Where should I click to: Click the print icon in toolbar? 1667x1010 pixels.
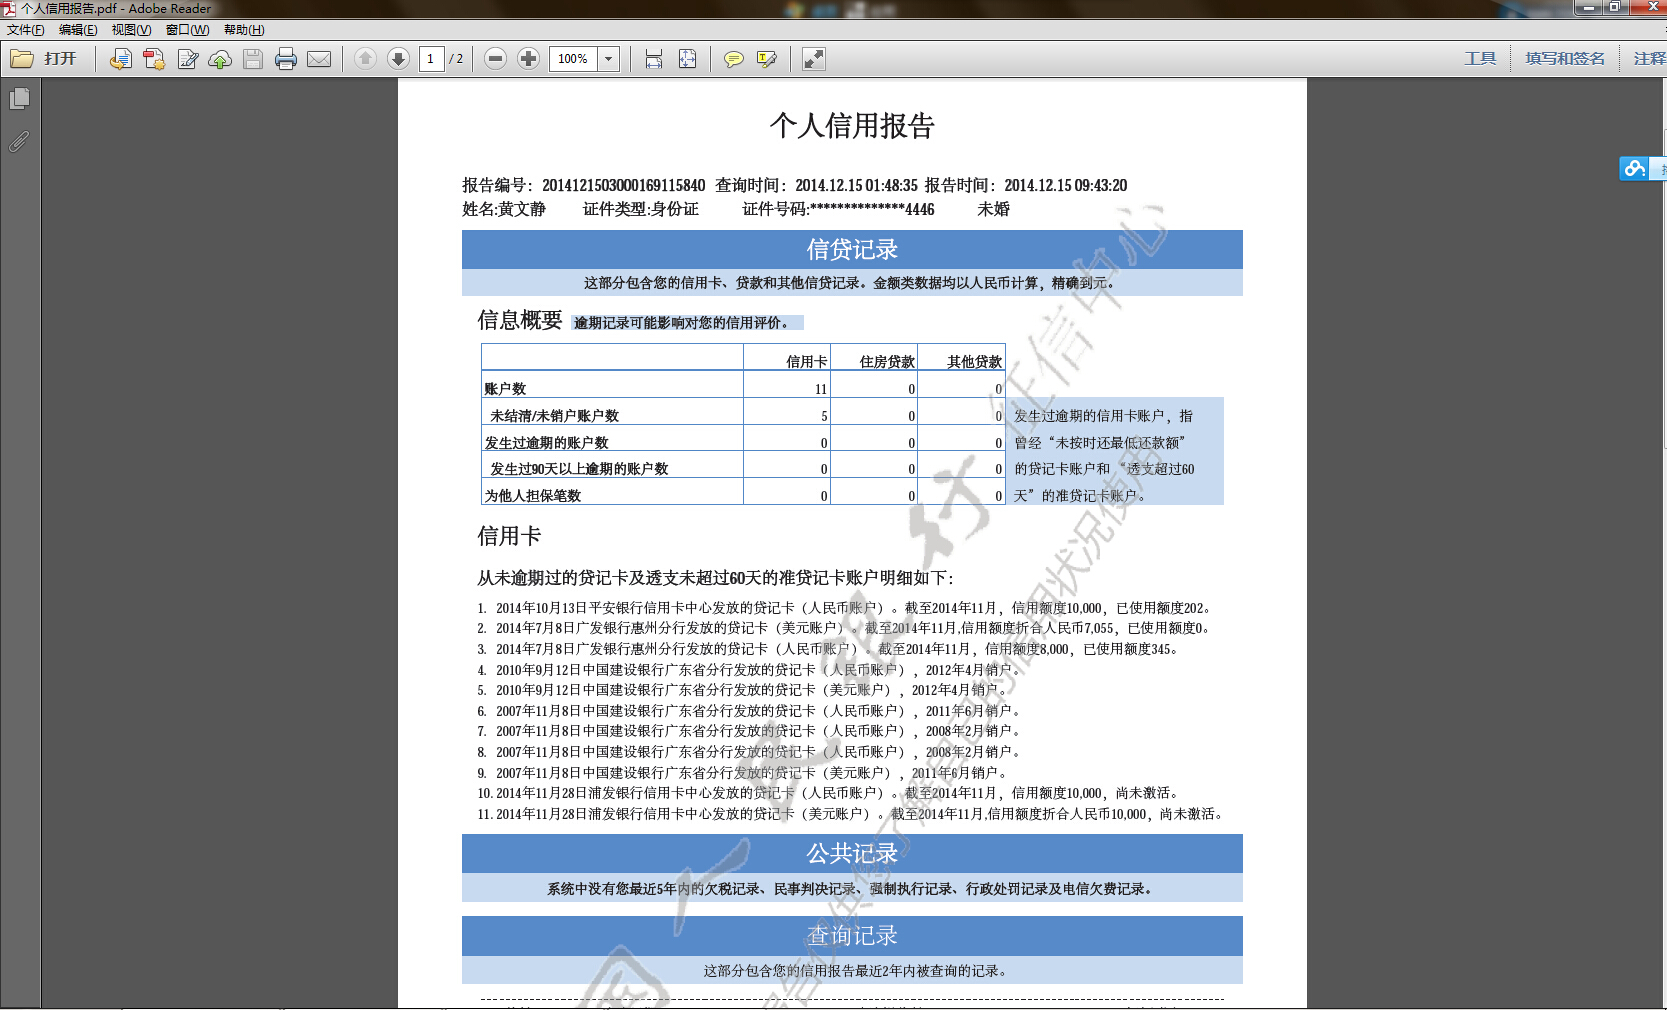286,59
